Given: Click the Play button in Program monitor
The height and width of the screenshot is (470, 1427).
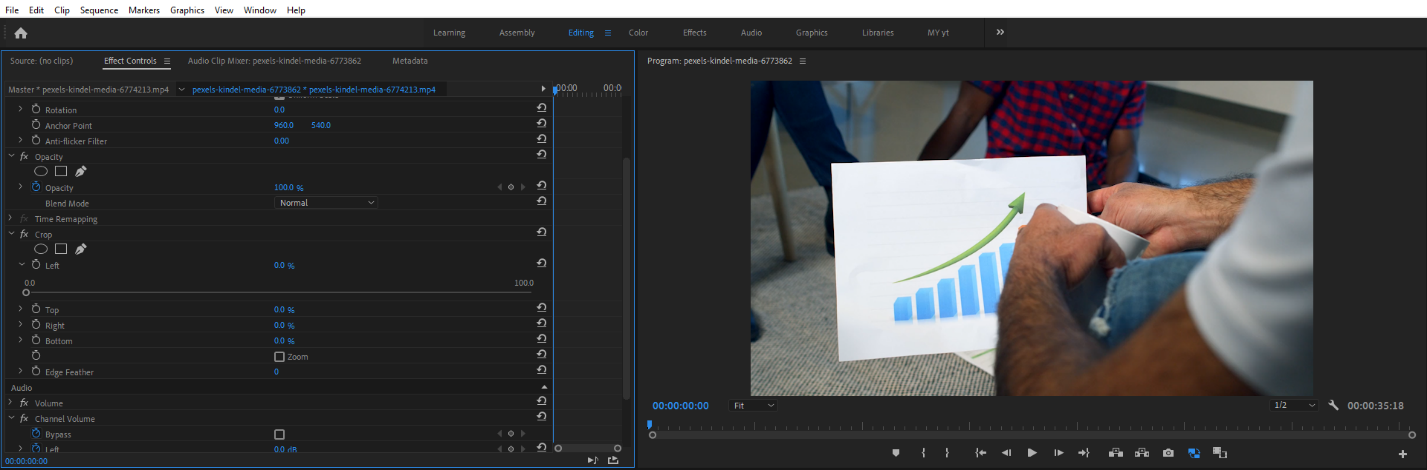Looking at the screenshot, I should [1032, 453].
